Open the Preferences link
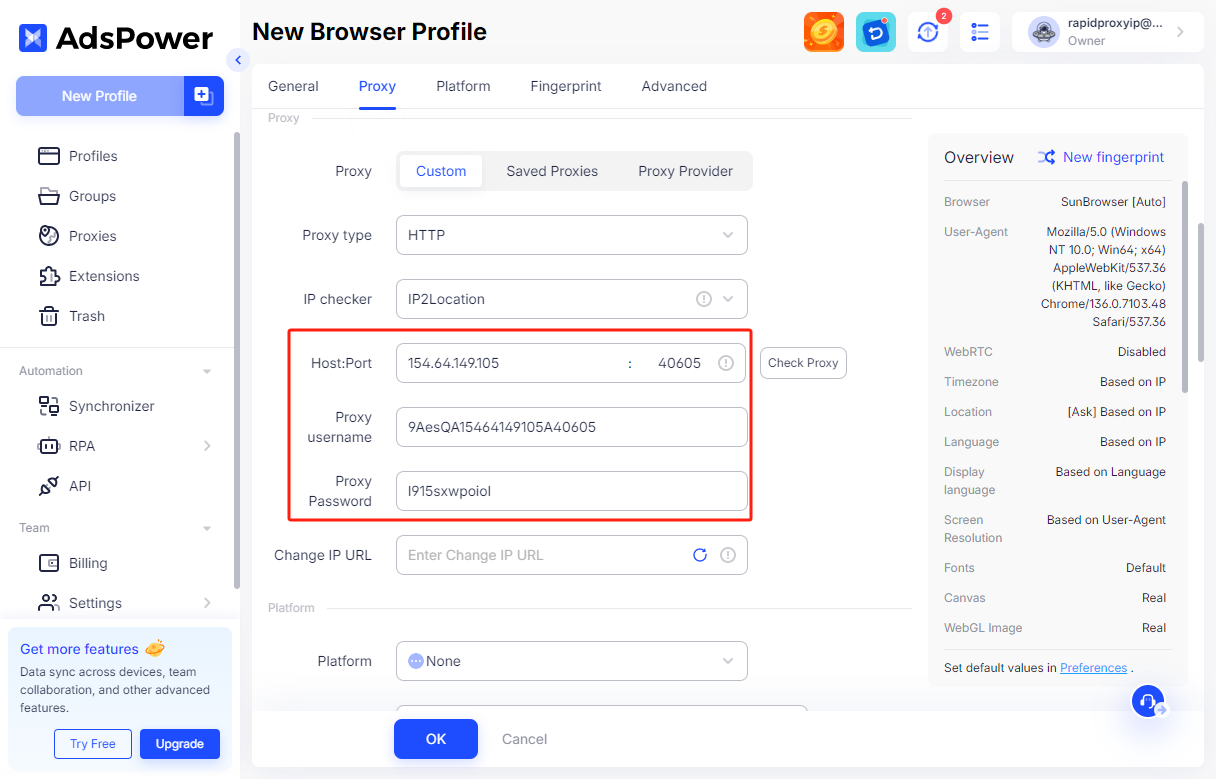The width and height of the screenshot is (1216, 779). (1093, 668)
